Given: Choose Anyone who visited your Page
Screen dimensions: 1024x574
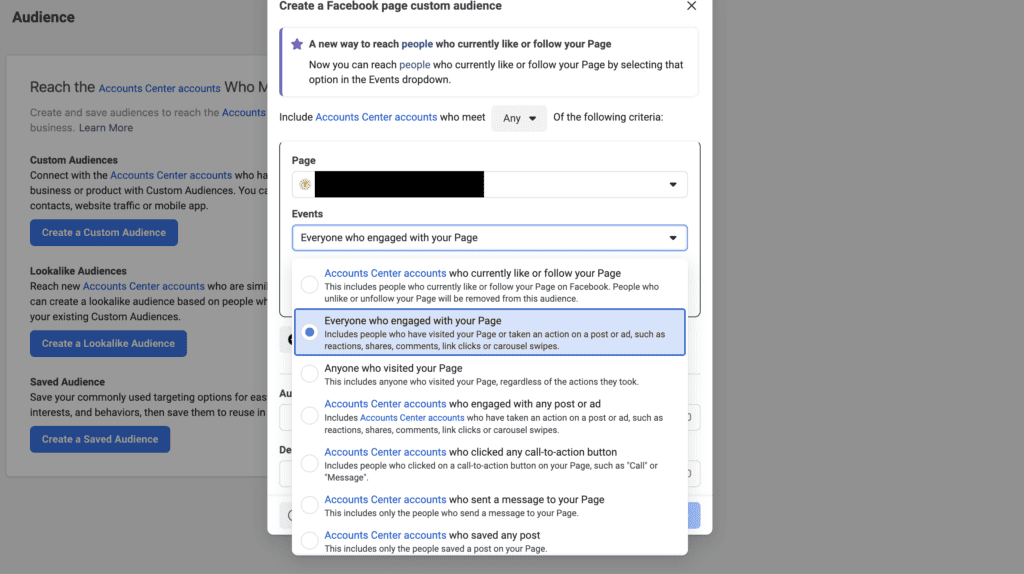Looking at the screenshot, I should point(489,374).
